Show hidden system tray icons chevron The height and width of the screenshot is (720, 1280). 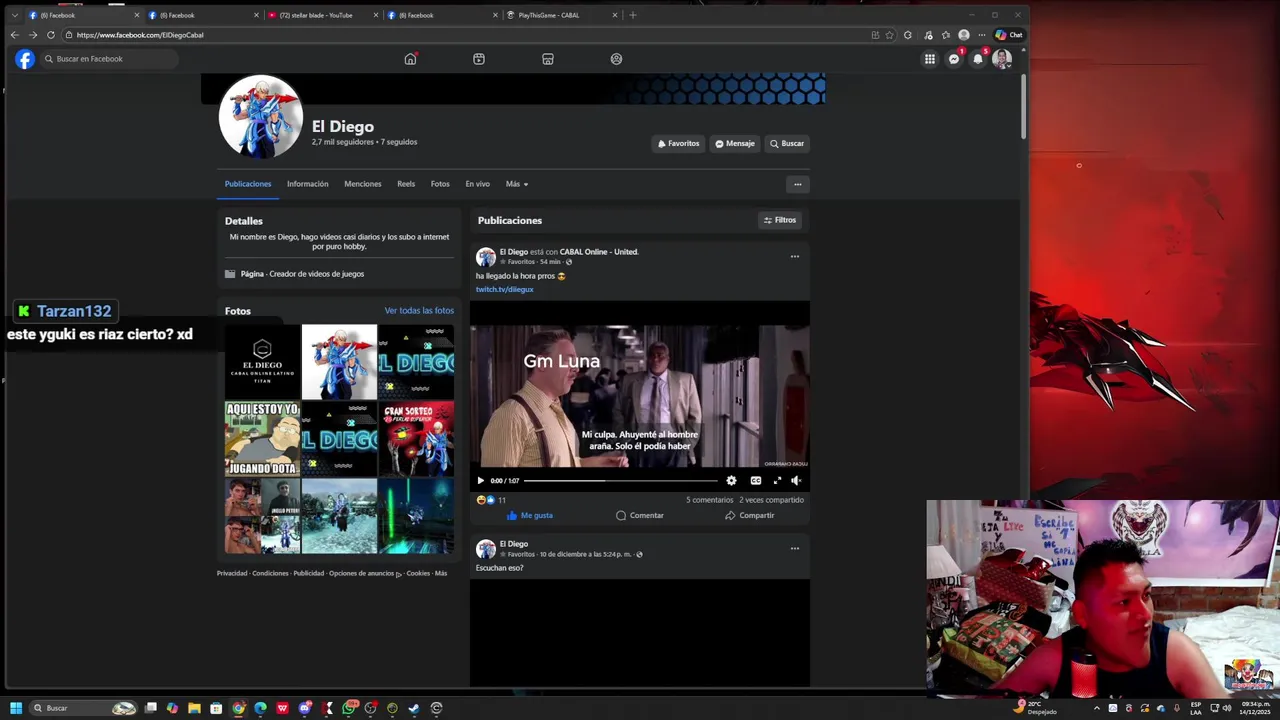tap(1096, 708)
